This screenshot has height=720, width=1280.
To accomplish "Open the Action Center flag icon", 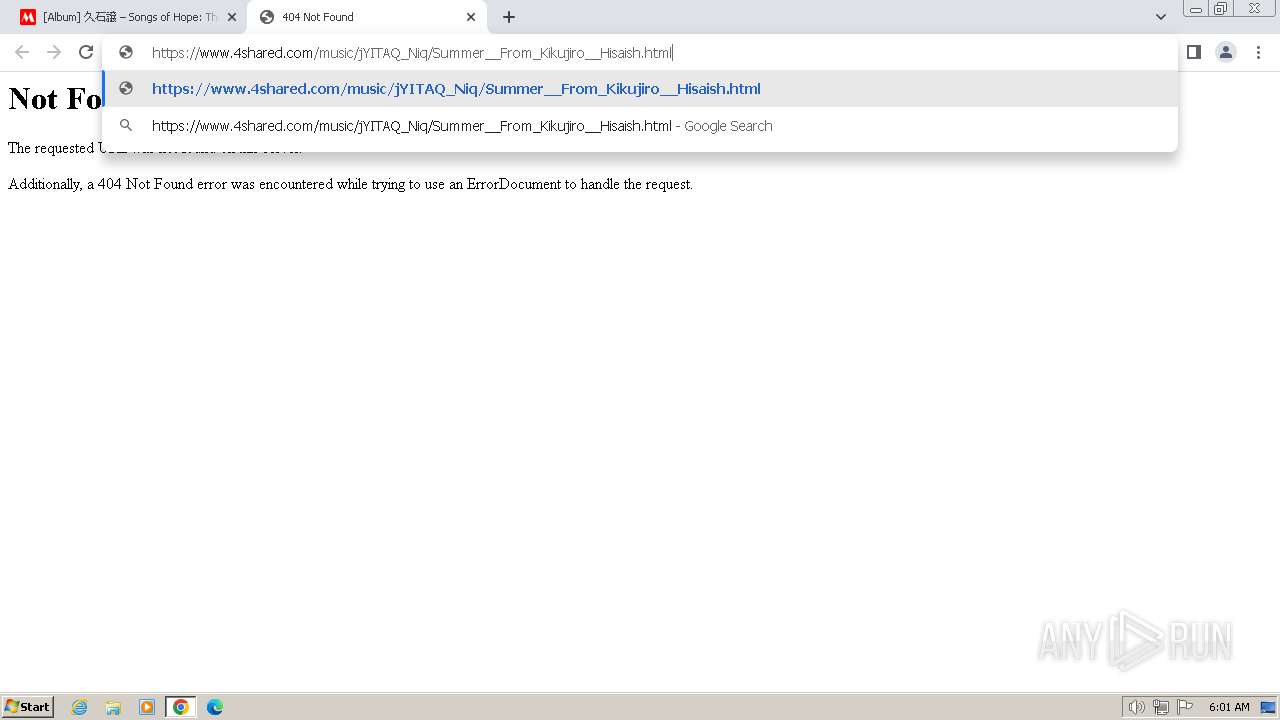I will 1185,707.
